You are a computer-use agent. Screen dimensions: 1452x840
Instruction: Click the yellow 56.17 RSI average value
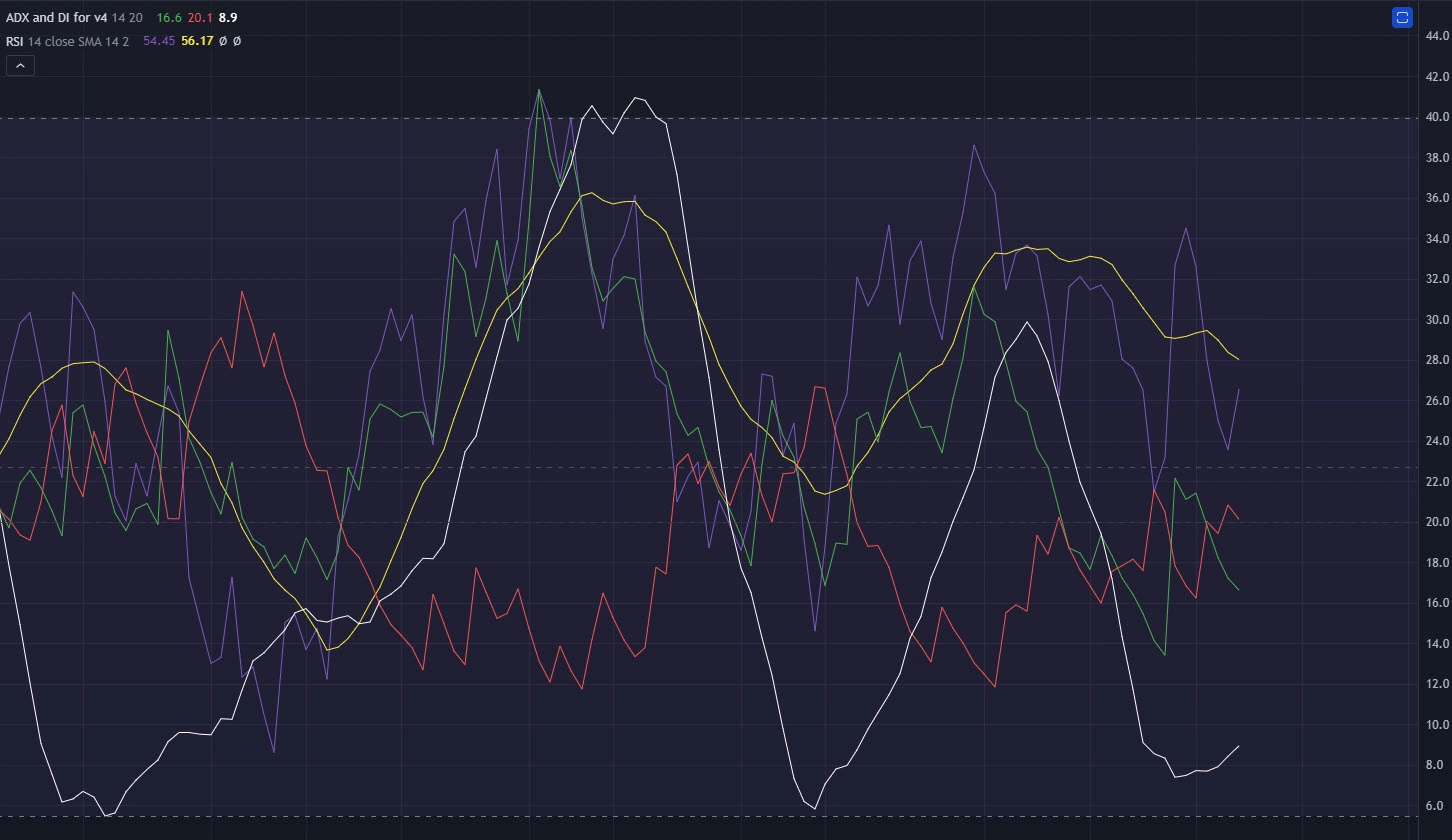(x=197, y=41)
